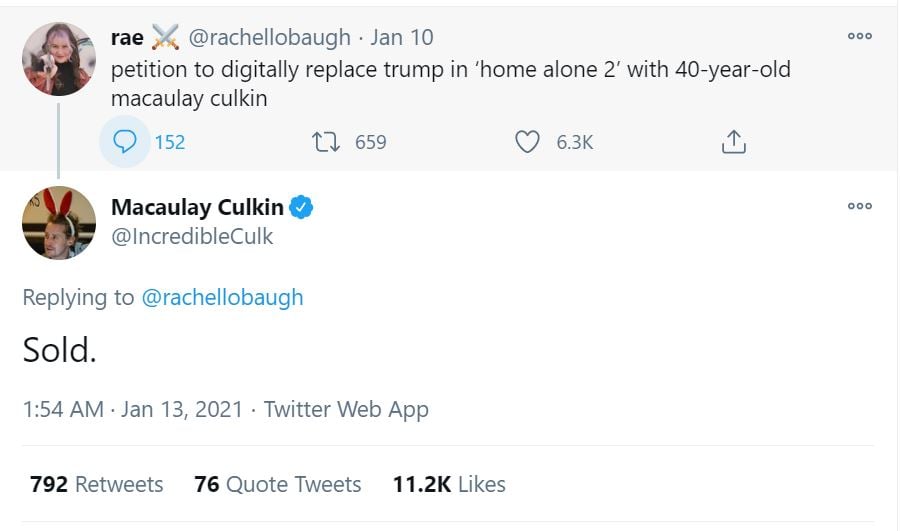View the 792 Retweets list

pos(97,484)
